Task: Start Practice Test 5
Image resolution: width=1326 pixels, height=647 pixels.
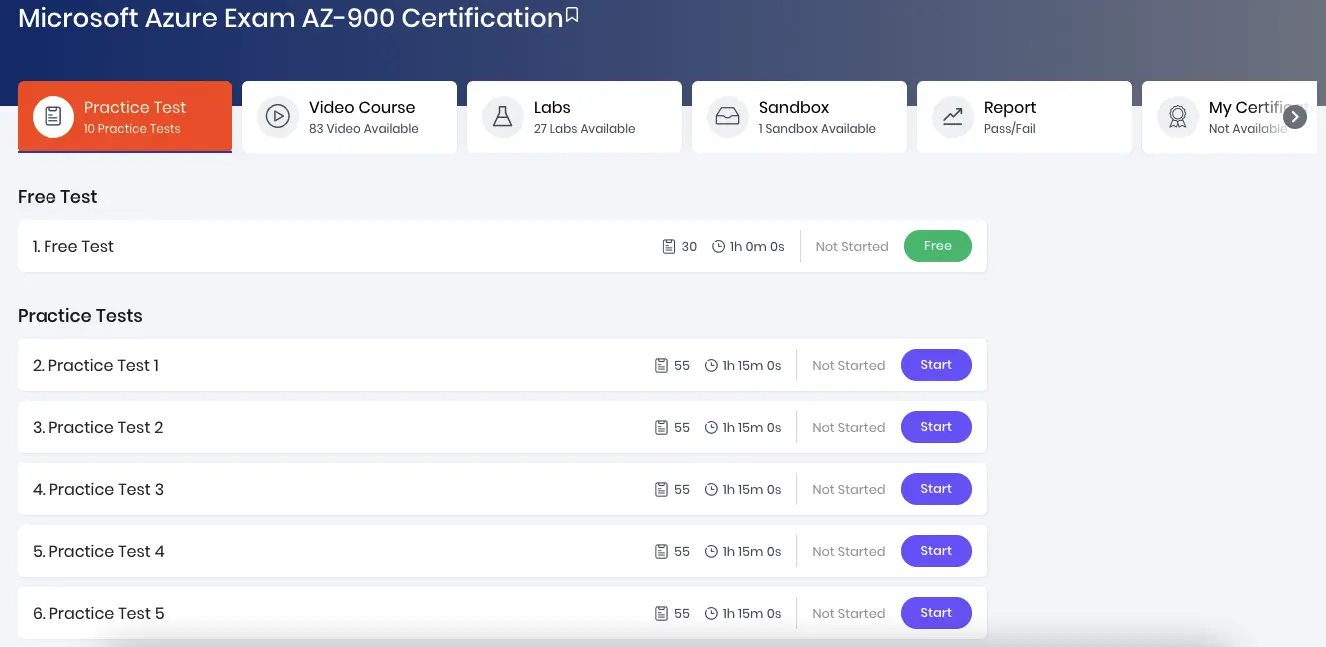Action: pos(936,613)
